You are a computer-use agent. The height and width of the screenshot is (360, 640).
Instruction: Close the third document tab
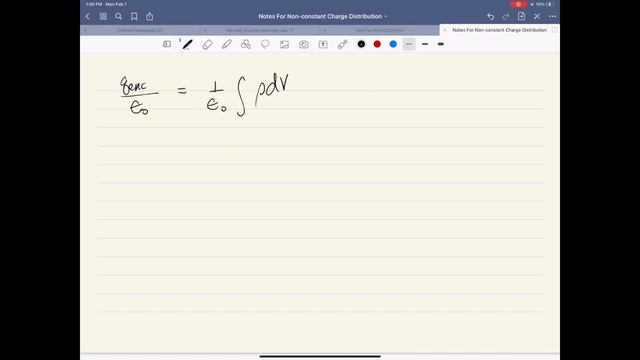pyautogui.click(x=325, y=30)
